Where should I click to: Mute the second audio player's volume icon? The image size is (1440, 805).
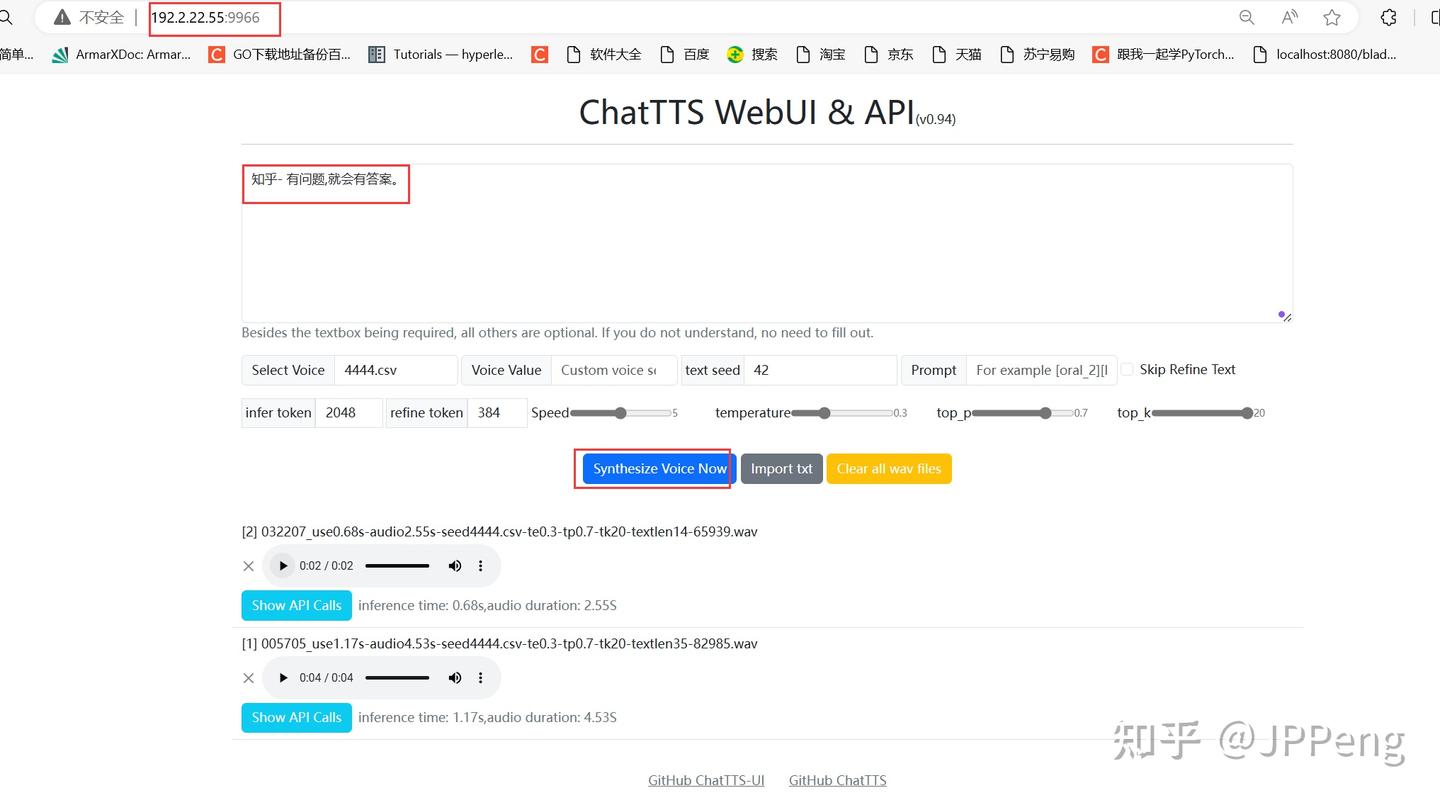pos(455,677)
